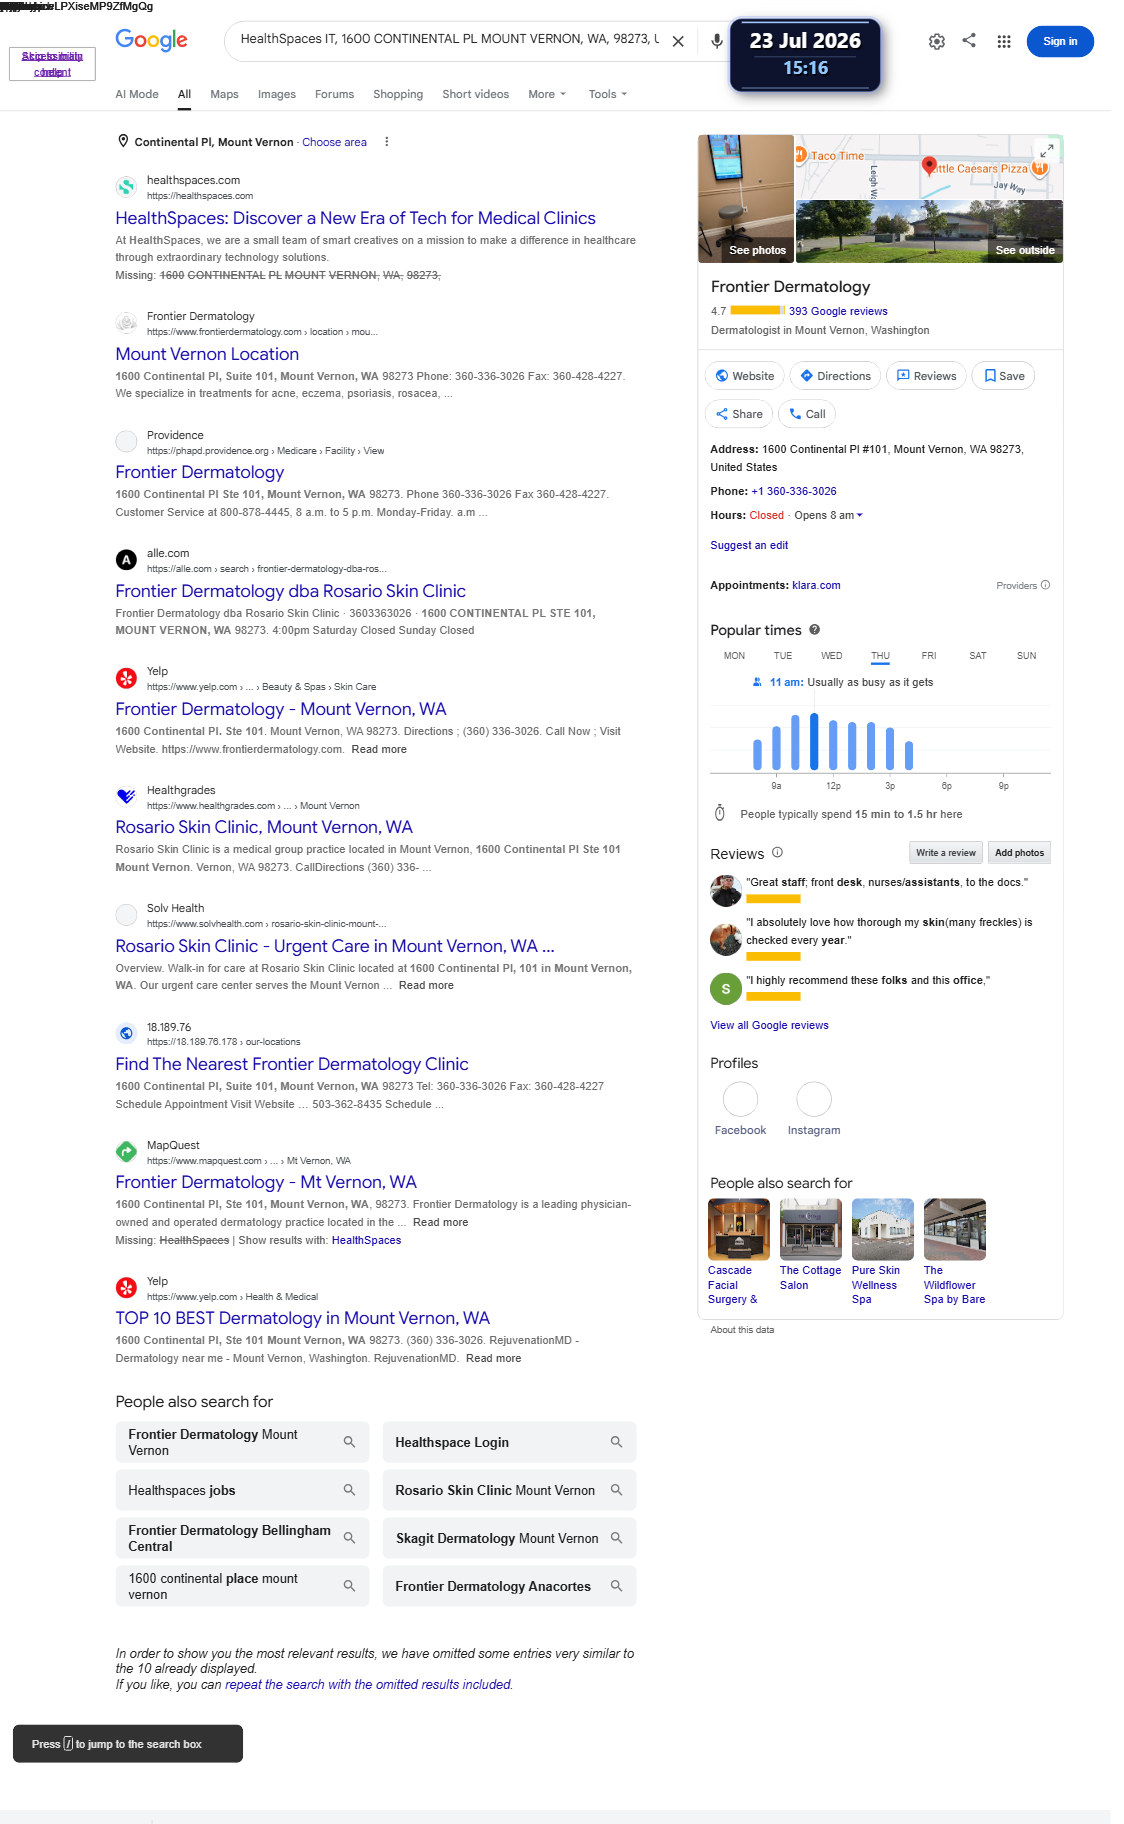Click the search icon next to Healthspaces jobs

point(349,1490)
